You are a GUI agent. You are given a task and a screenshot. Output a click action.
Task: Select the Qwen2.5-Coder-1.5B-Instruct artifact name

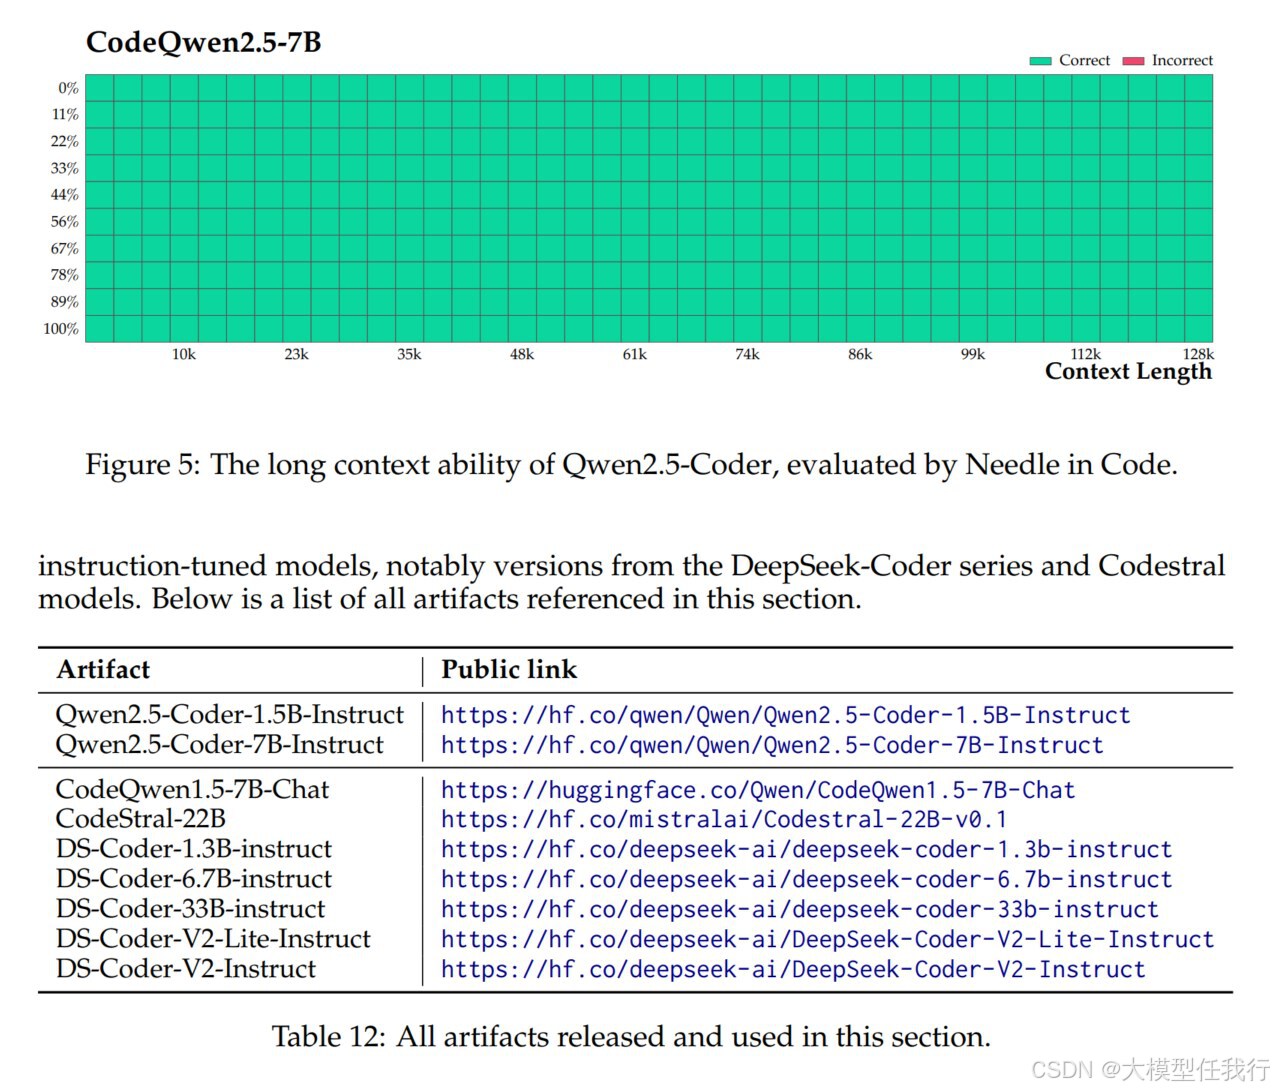click(x=230, y=715)
